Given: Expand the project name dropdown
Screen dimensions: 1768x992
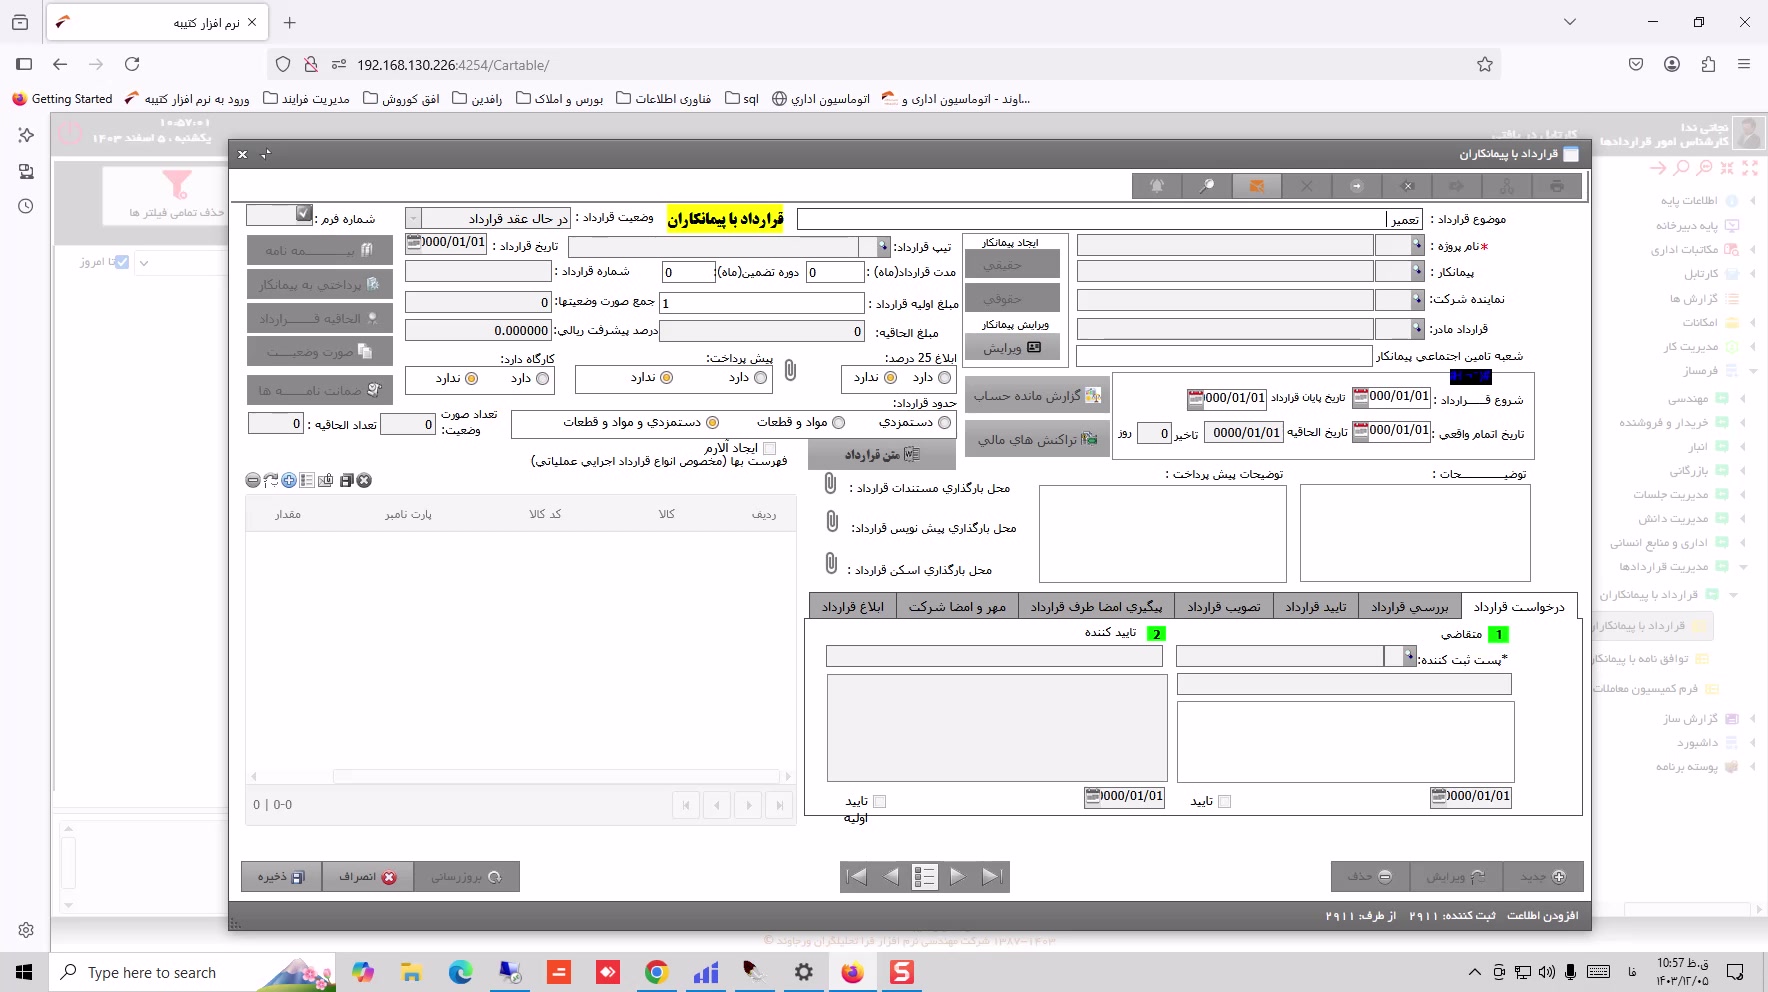Looking at the screenshot, I should tap(1417, 245).
